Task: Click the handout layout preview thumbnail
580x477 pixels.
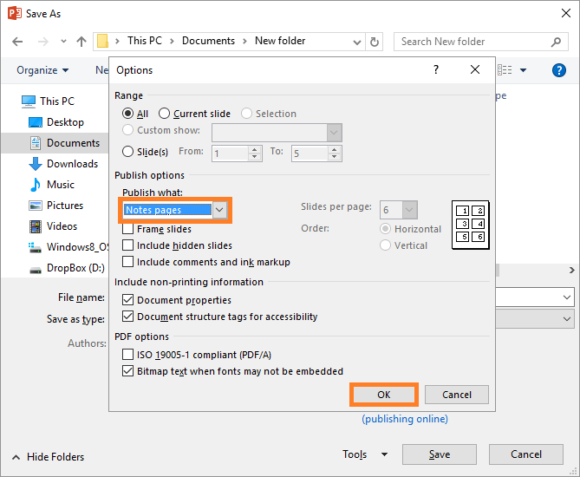Action: (471, 225)
